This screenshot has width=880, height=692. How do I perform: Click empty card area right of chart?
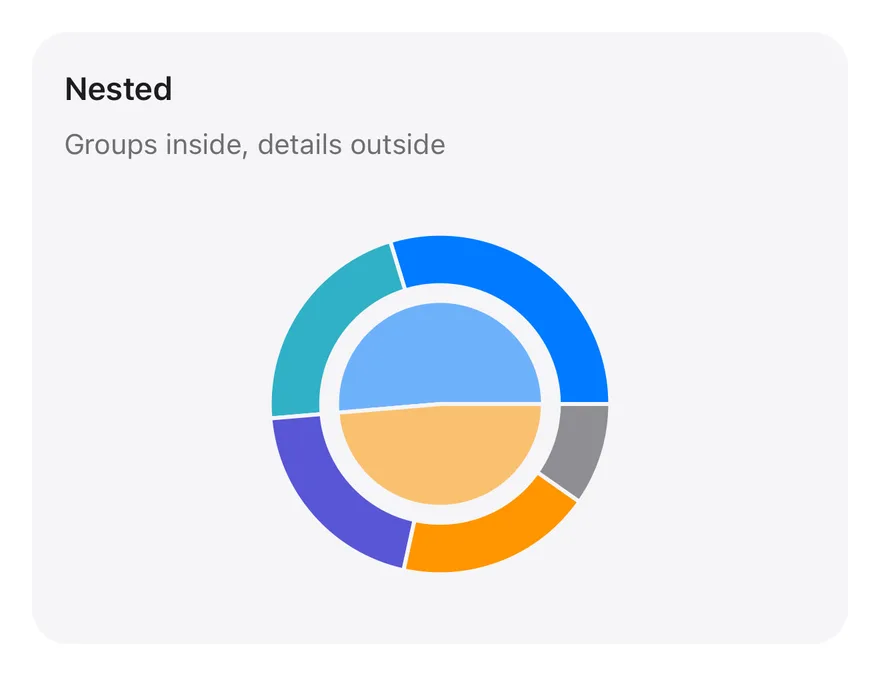point(730,404)
